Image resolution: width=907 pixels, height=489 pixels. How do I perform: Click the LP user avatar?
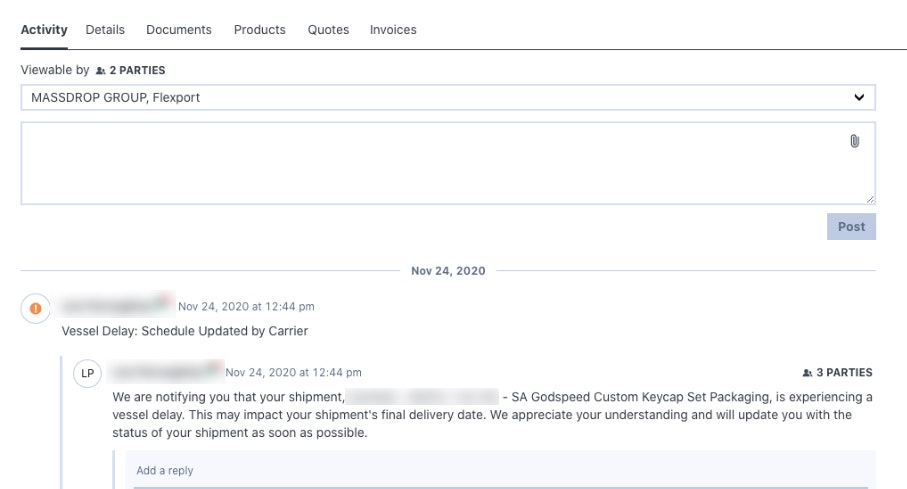(x=88, y=374)
